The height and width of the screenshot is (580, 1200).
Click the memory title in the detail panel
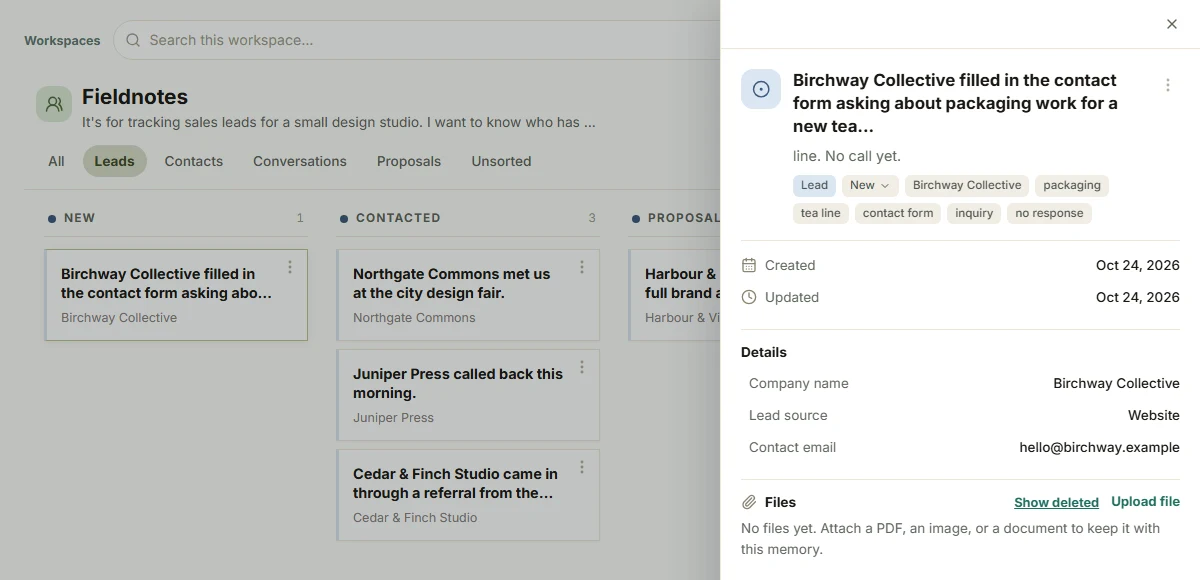click(955, 103)
